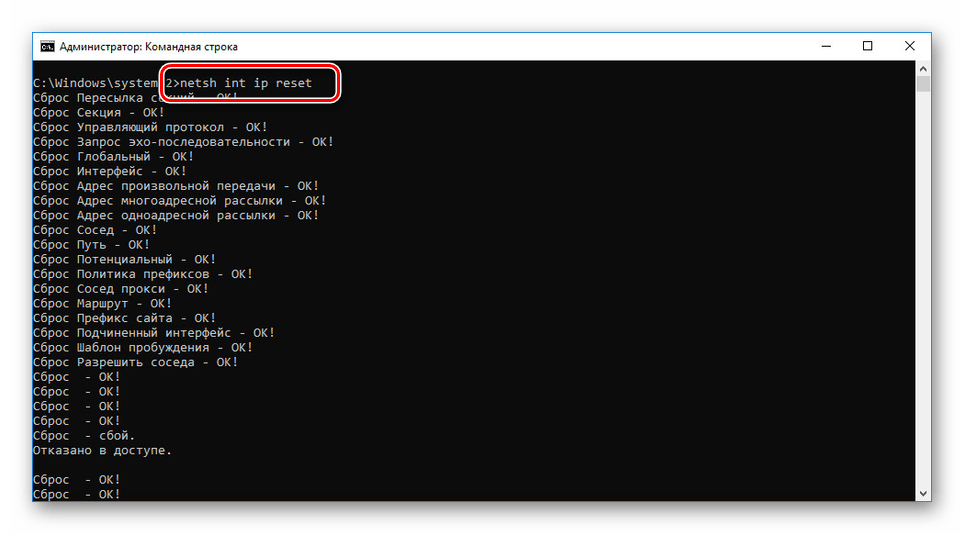Click the Command Prompt icon in title bar
Viewport: 964px width, 534px height.
[x=47, y=47]
